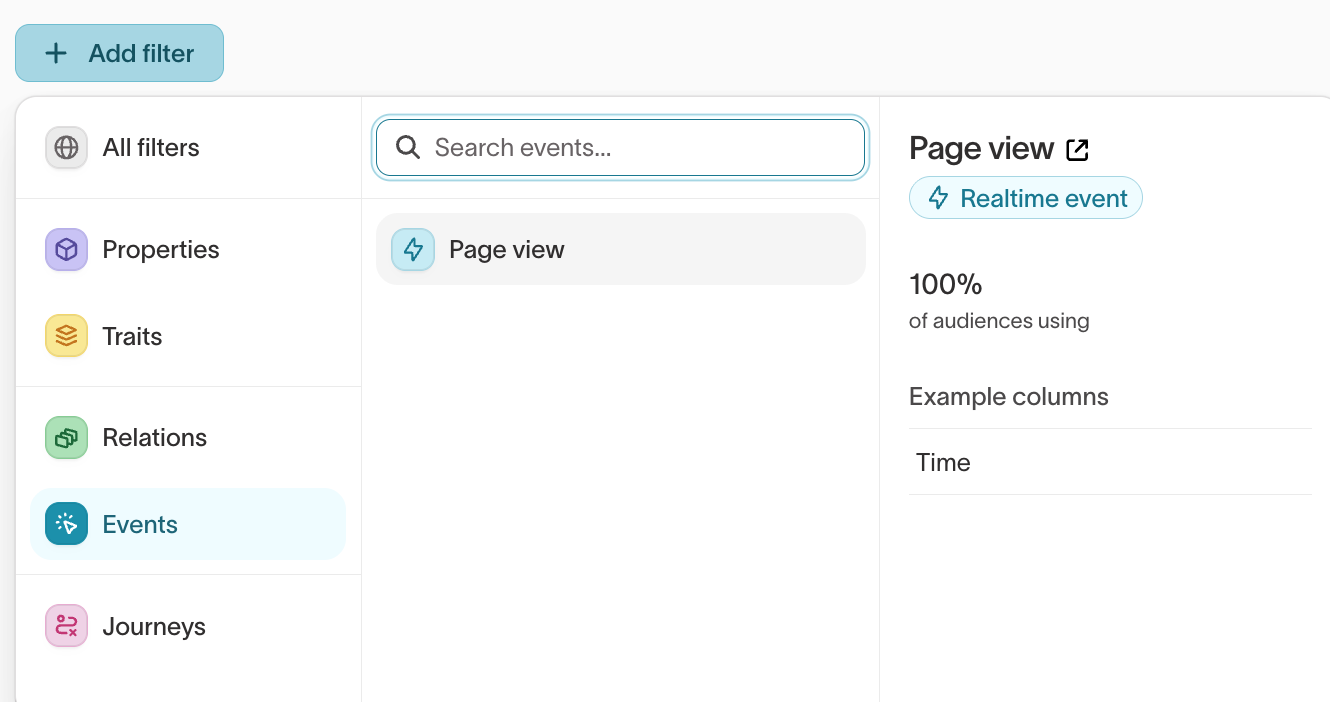Switch to the Journeys category
Image resolution: width=1330 pixels, height=702 pixels.
point(154,626)
